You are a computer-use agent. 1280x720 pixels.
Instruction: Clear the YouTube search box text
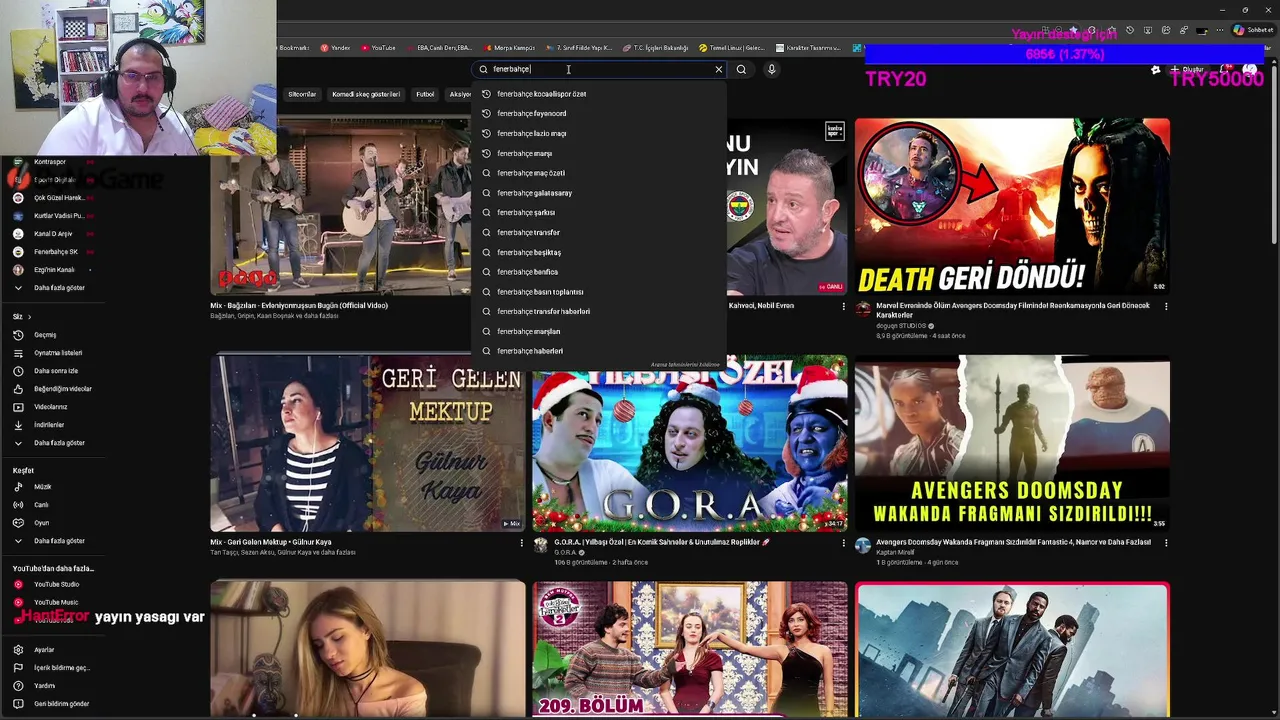718,69
